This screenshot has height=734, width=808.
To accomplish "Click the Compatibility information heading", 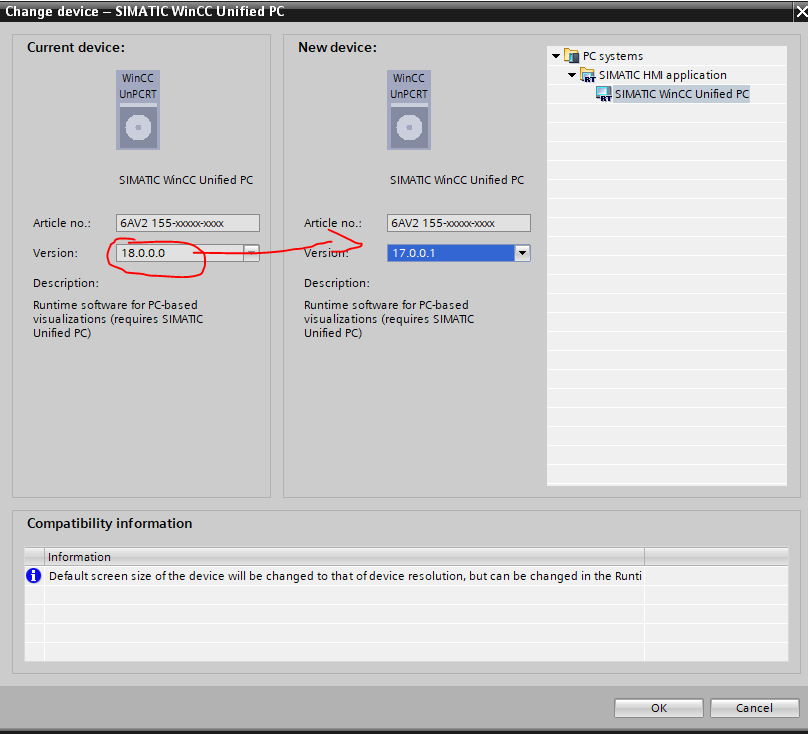I will tap(109, 523).
